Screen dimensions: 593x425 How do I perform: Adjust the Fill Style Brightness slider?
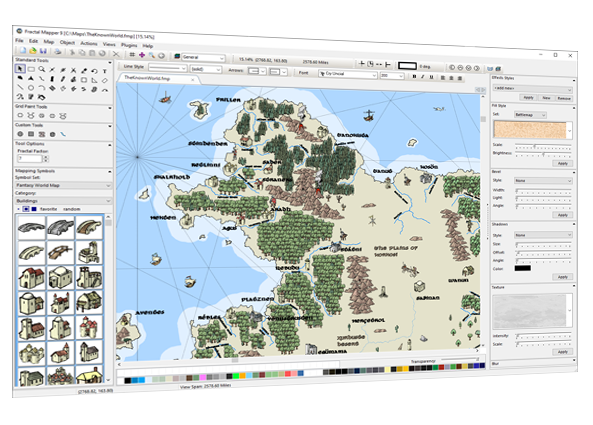pyautogui.click(x=543, y=154)
